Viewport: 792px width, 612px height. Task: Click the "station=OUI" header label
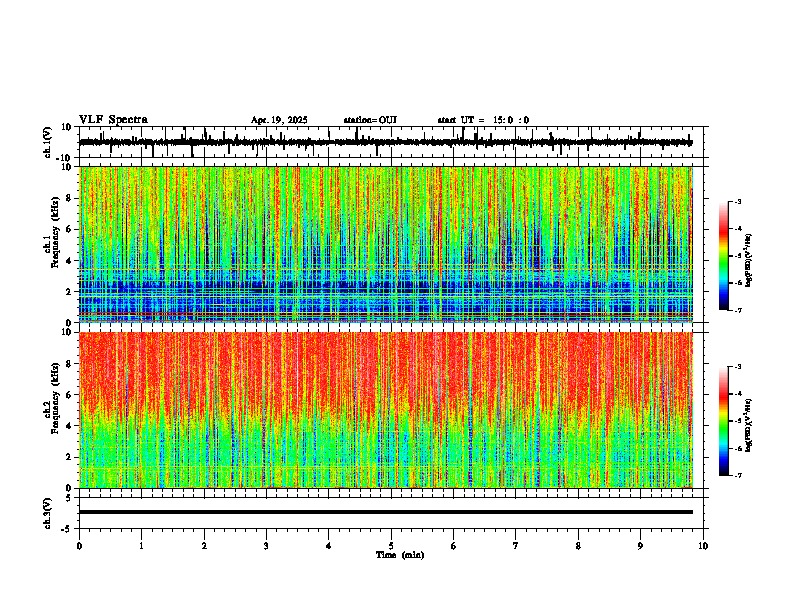click(x=370, y=120)
